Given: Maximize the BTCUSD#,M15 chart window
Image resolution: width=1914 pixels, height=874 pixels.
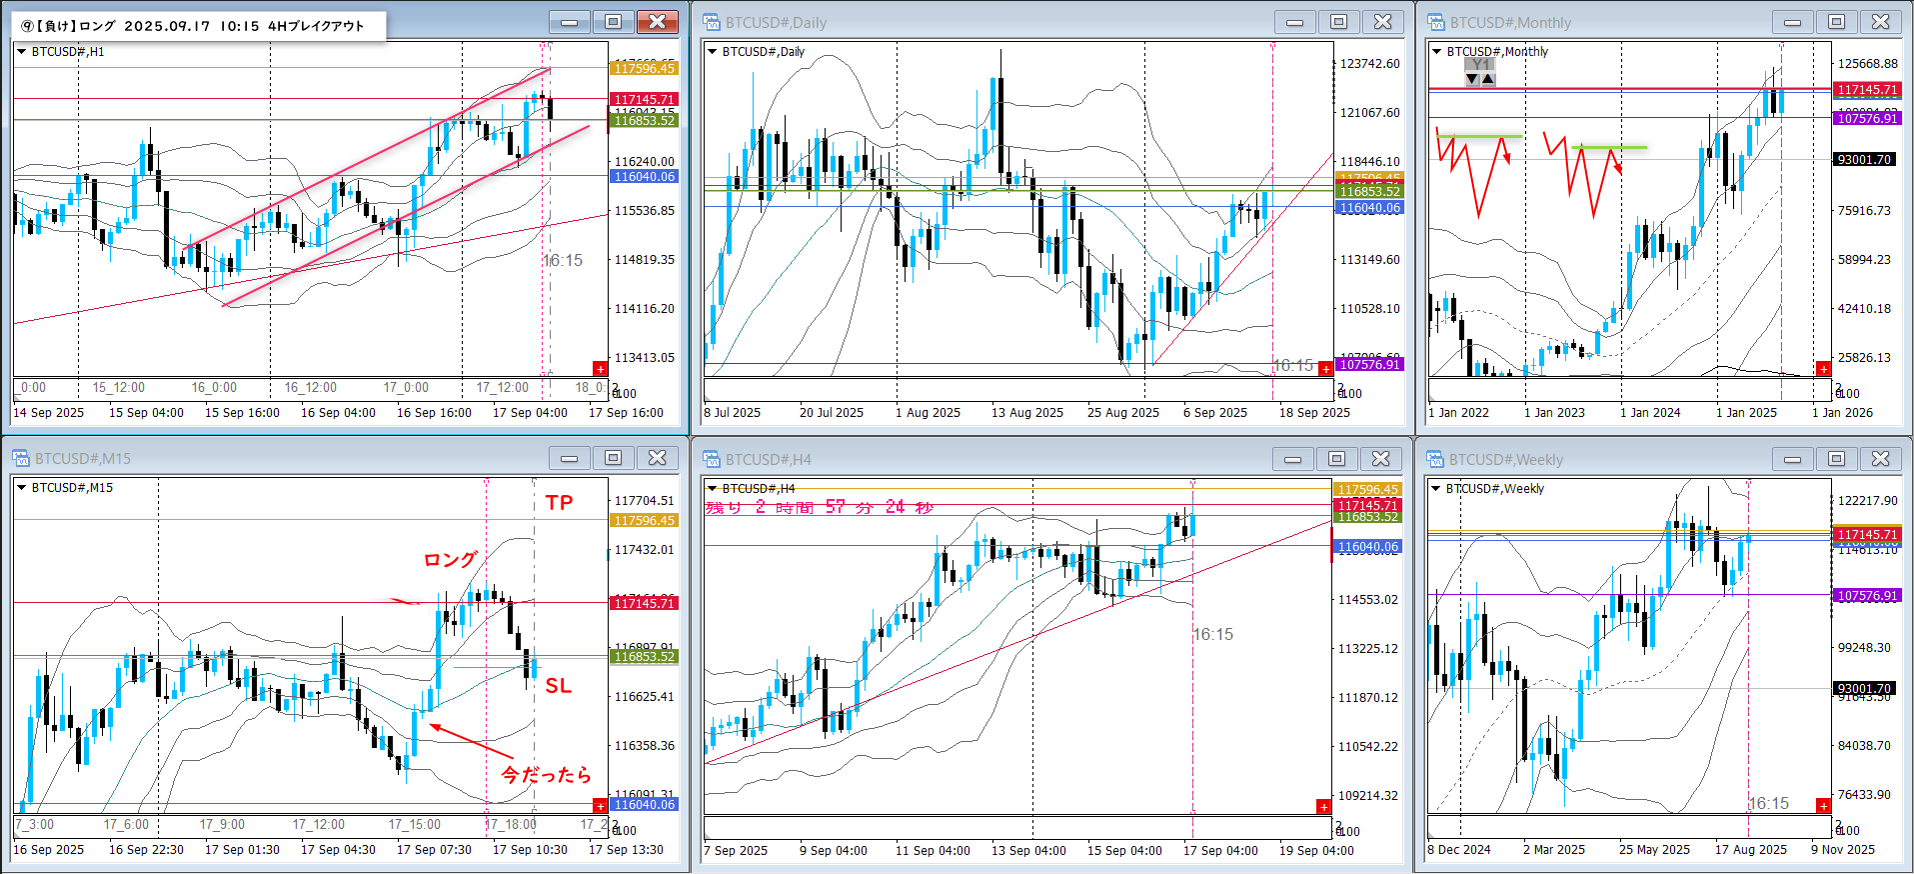Looking at the screenshot, I should click(x=613, y=458).
